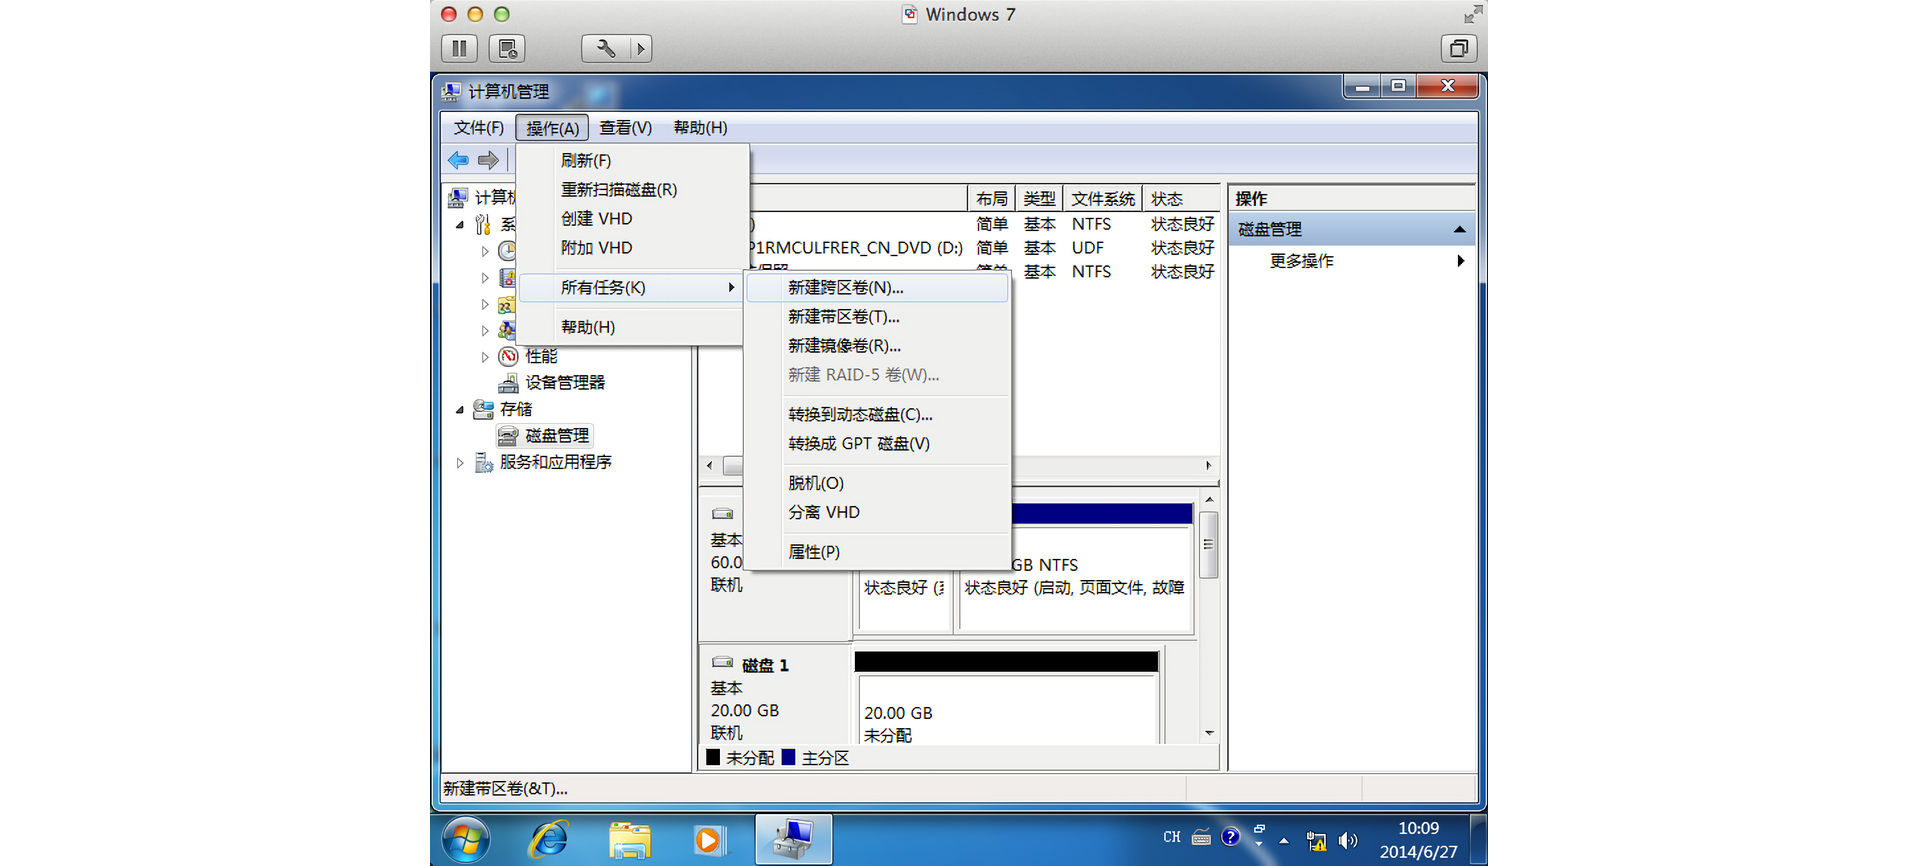Click the VM toolbar play arrow
This screenshot has height=866, width=1918.
[641, 48]
